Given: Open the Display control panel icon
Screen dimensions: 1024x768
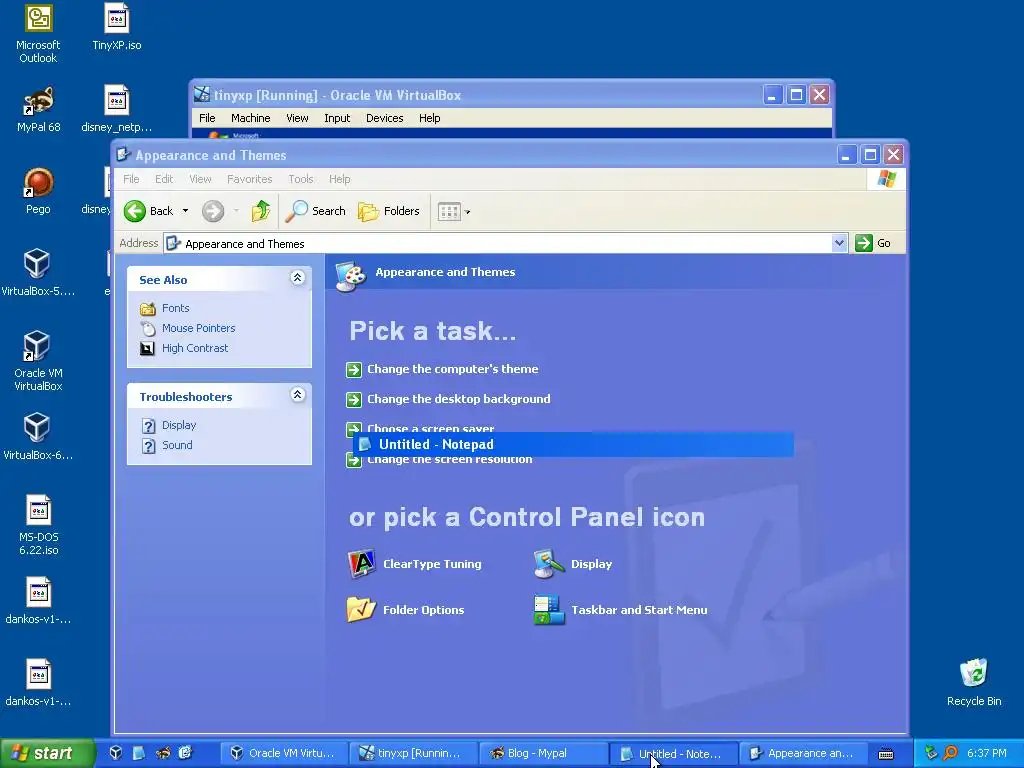Looking at the screenshot, I should coord(573,564).
